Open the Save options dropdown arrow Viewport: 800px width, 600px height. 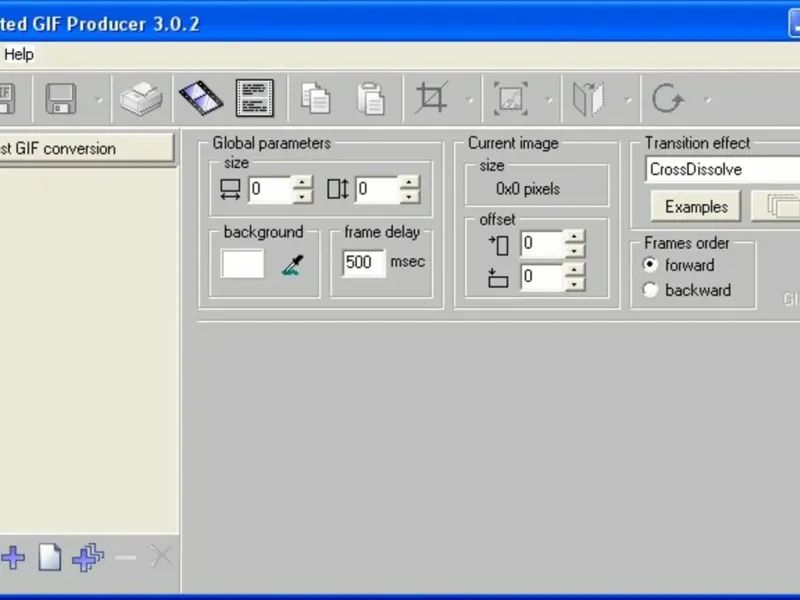(x=99, y=101)
